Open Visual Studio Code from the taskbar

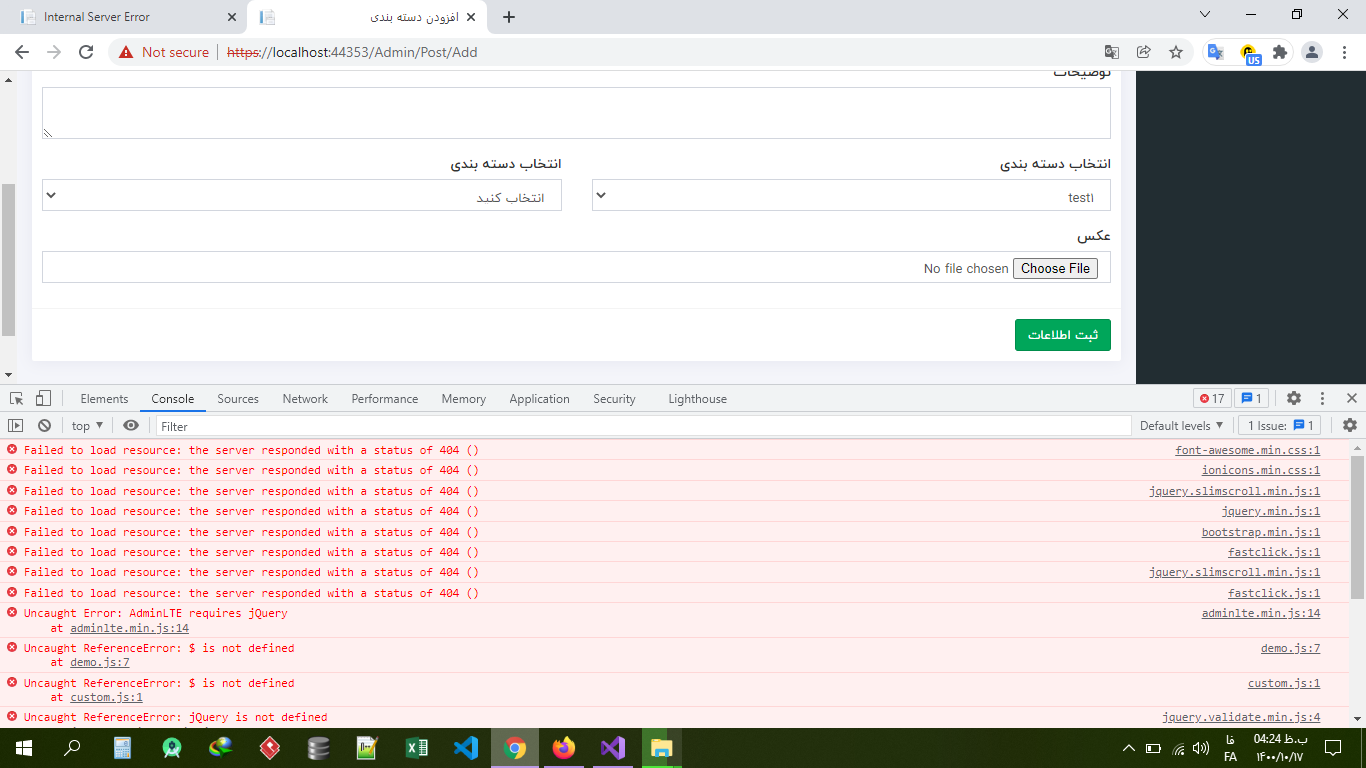tap(466, 748)
